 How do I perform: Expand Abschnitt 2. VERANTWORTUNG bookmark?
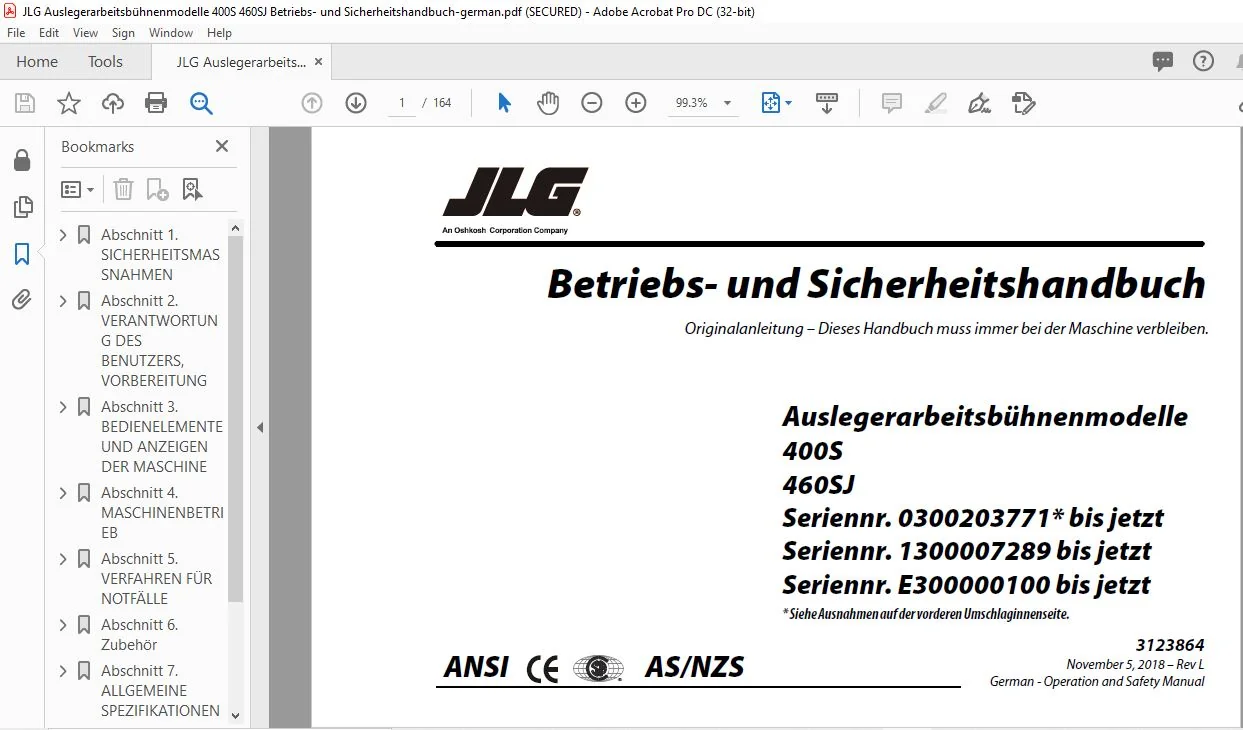pyautogui.click(x=64, y=301)
